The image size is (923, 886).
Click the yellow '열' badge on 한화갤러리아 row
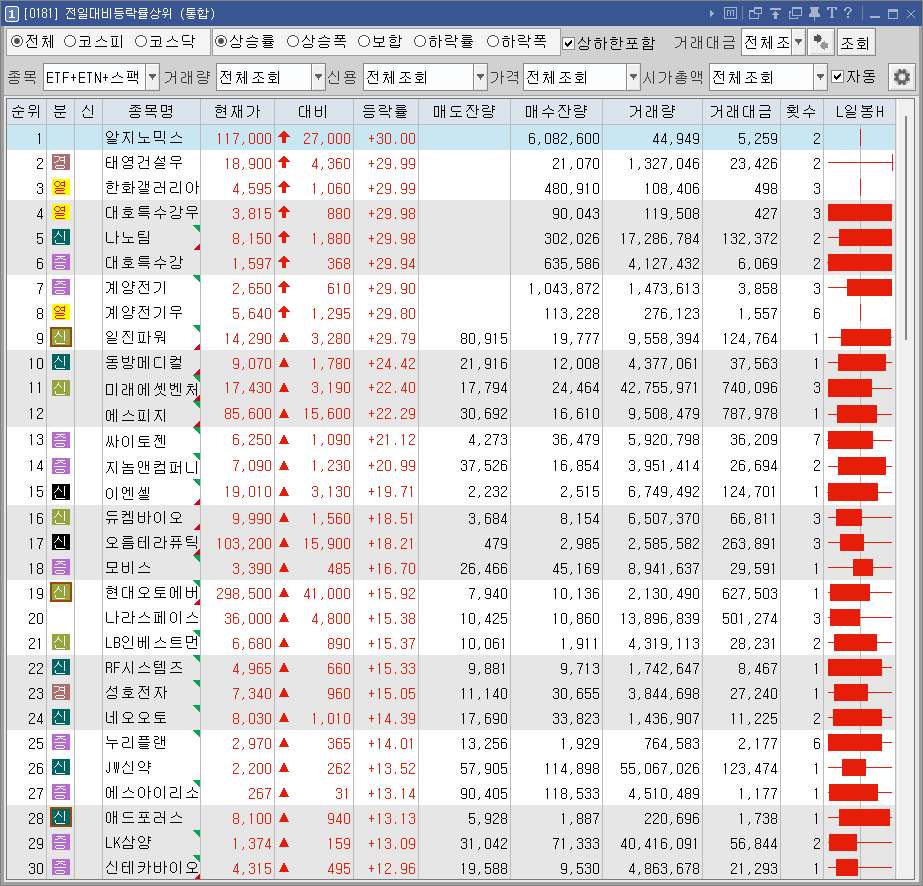tap(60, 188)
